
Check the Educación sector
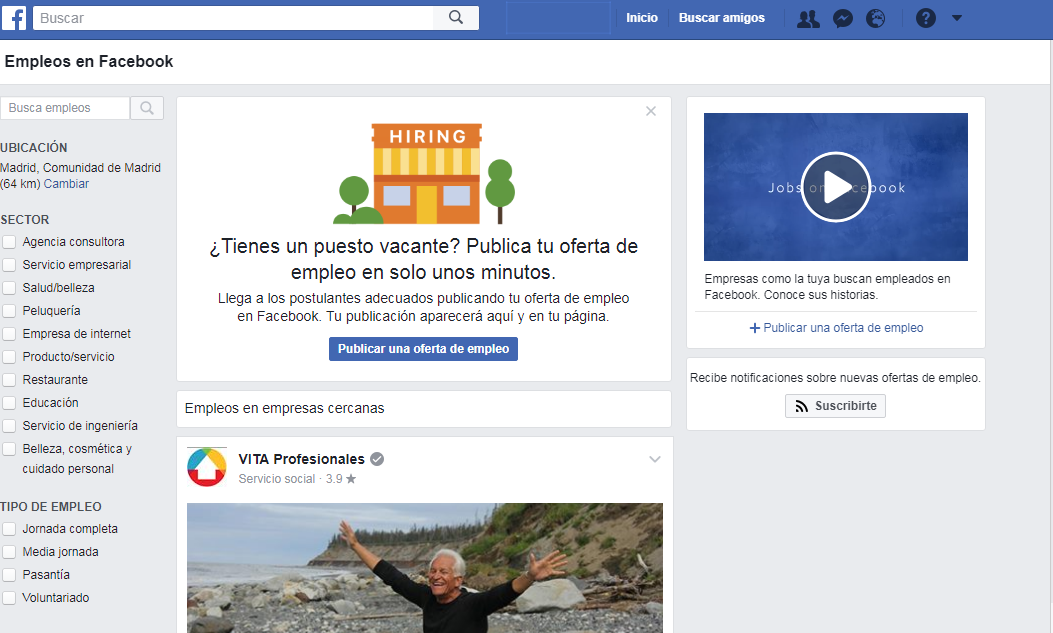click(x=9, y=403)
